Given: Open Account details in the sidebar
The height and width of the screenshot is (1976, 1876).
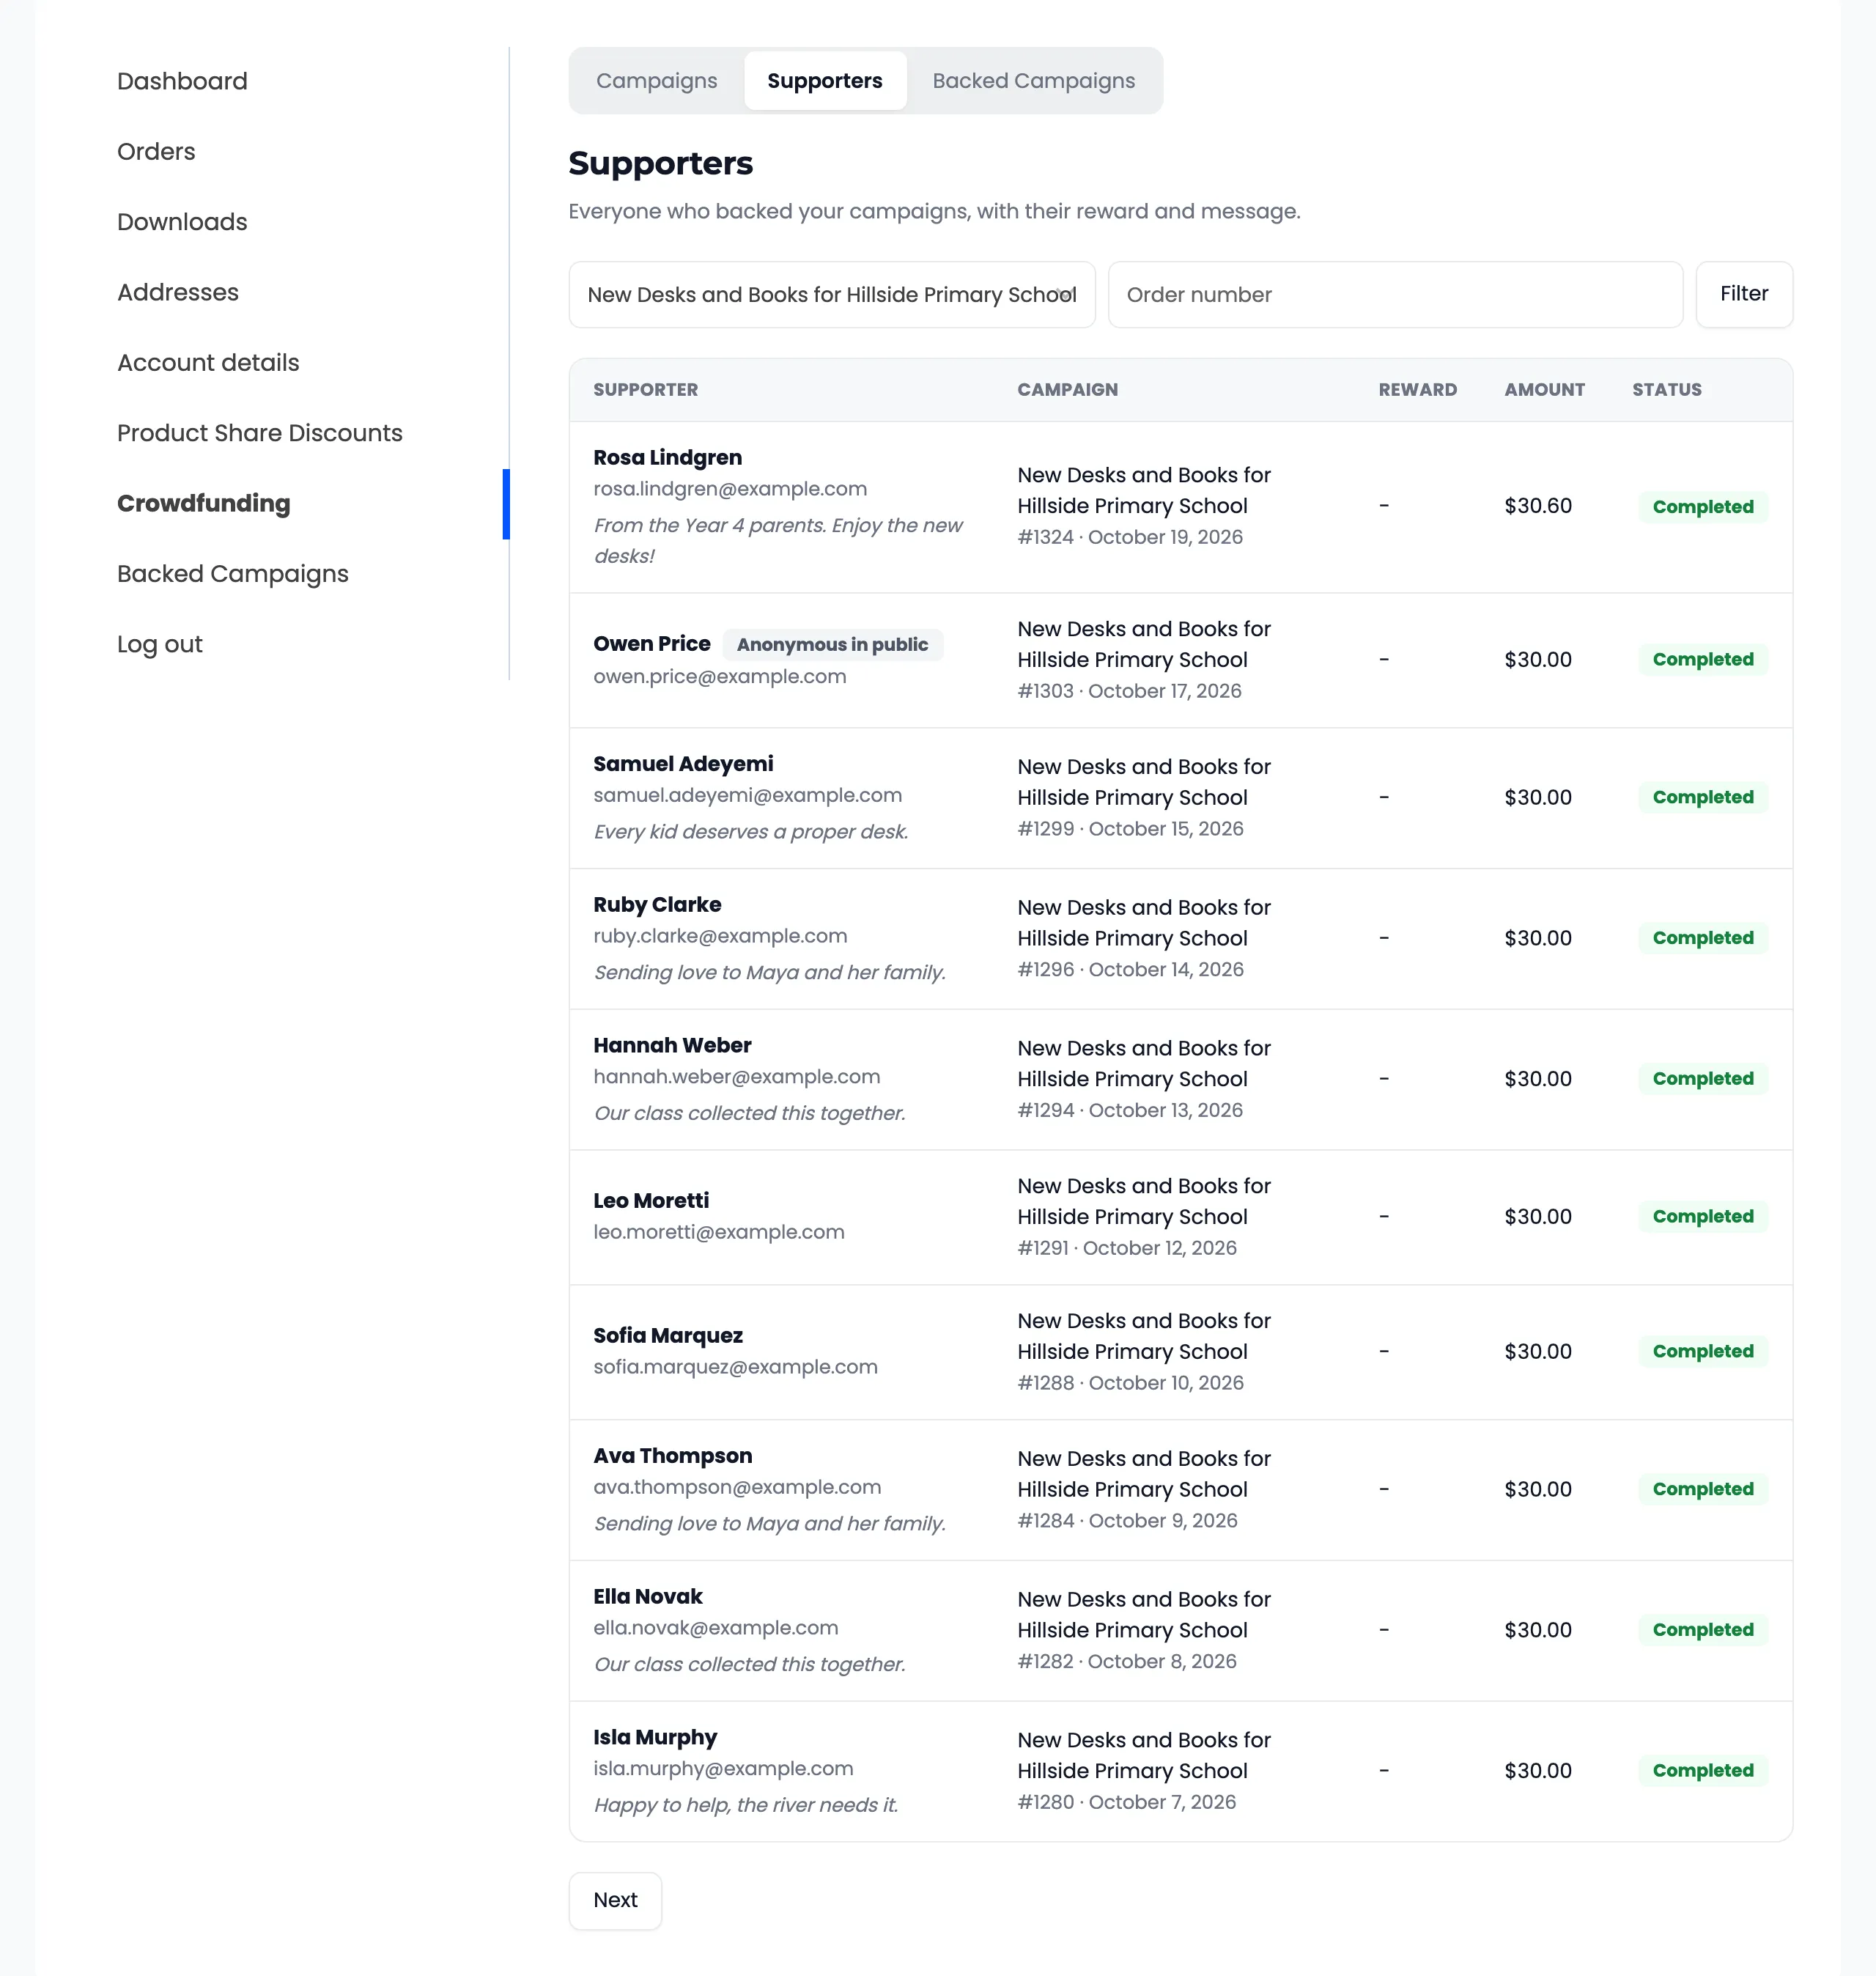Looking at the screenshot, I should [x=208, y=363].
